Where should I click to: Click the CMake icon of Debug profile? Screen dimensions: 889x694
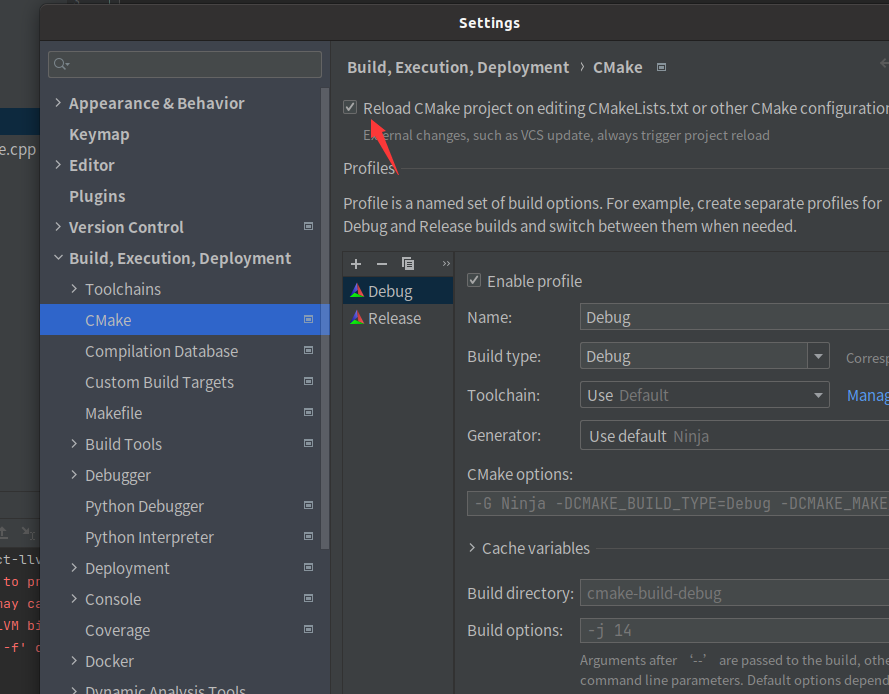357,291
